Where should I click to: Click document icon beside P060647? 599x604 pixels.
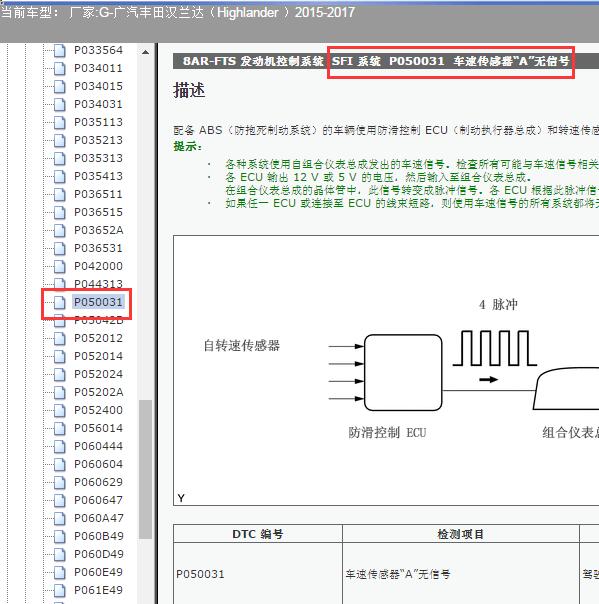click(x=60, y=500)
